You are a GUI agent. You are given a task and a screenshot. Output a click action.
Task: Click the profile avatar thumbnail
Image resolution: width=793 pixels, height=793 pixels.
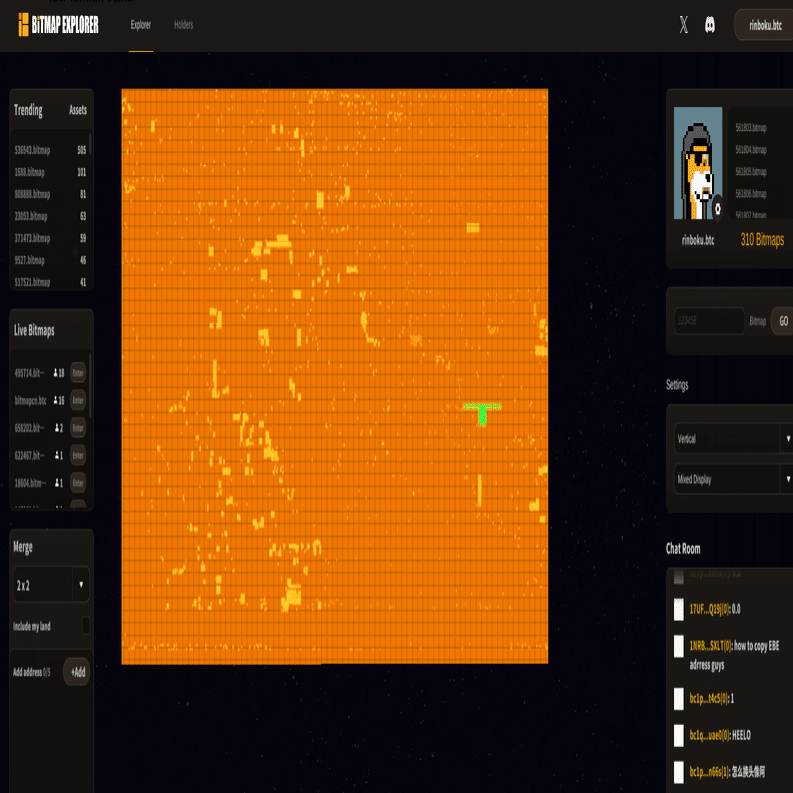click(698, 163)
